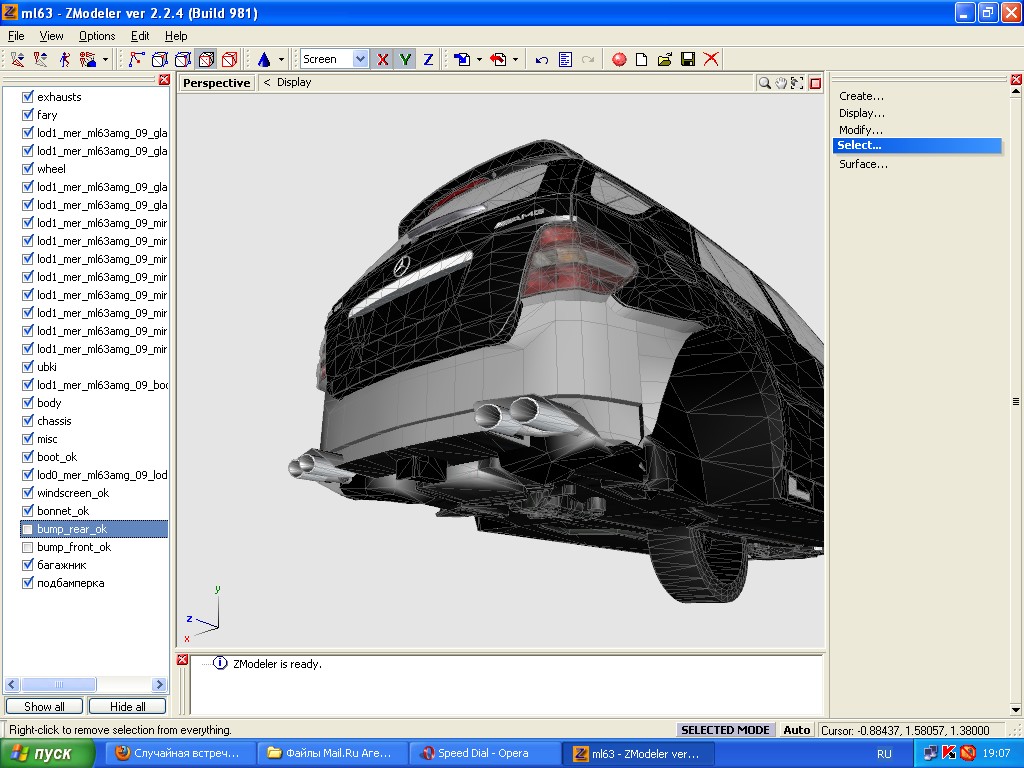Open the File menu
The height and width of the screenshot is (768, 1024).
[x=16, y=36]
